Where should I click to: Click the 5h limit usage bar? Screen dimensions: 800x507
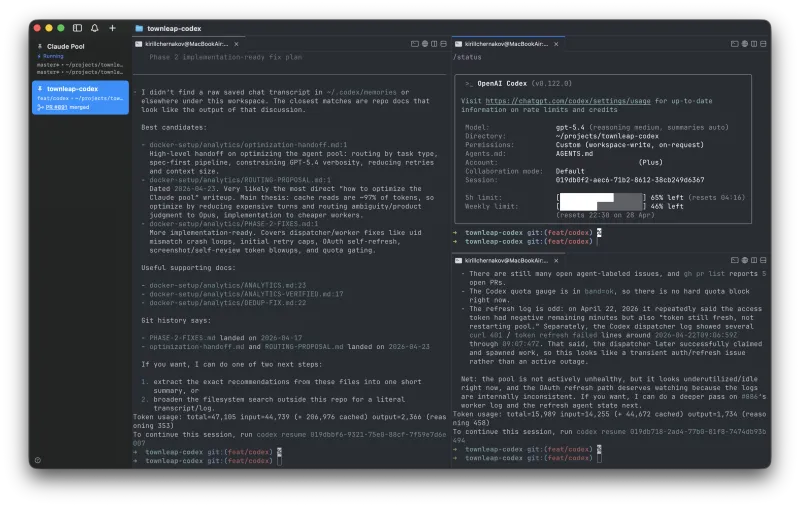point(601,197)
